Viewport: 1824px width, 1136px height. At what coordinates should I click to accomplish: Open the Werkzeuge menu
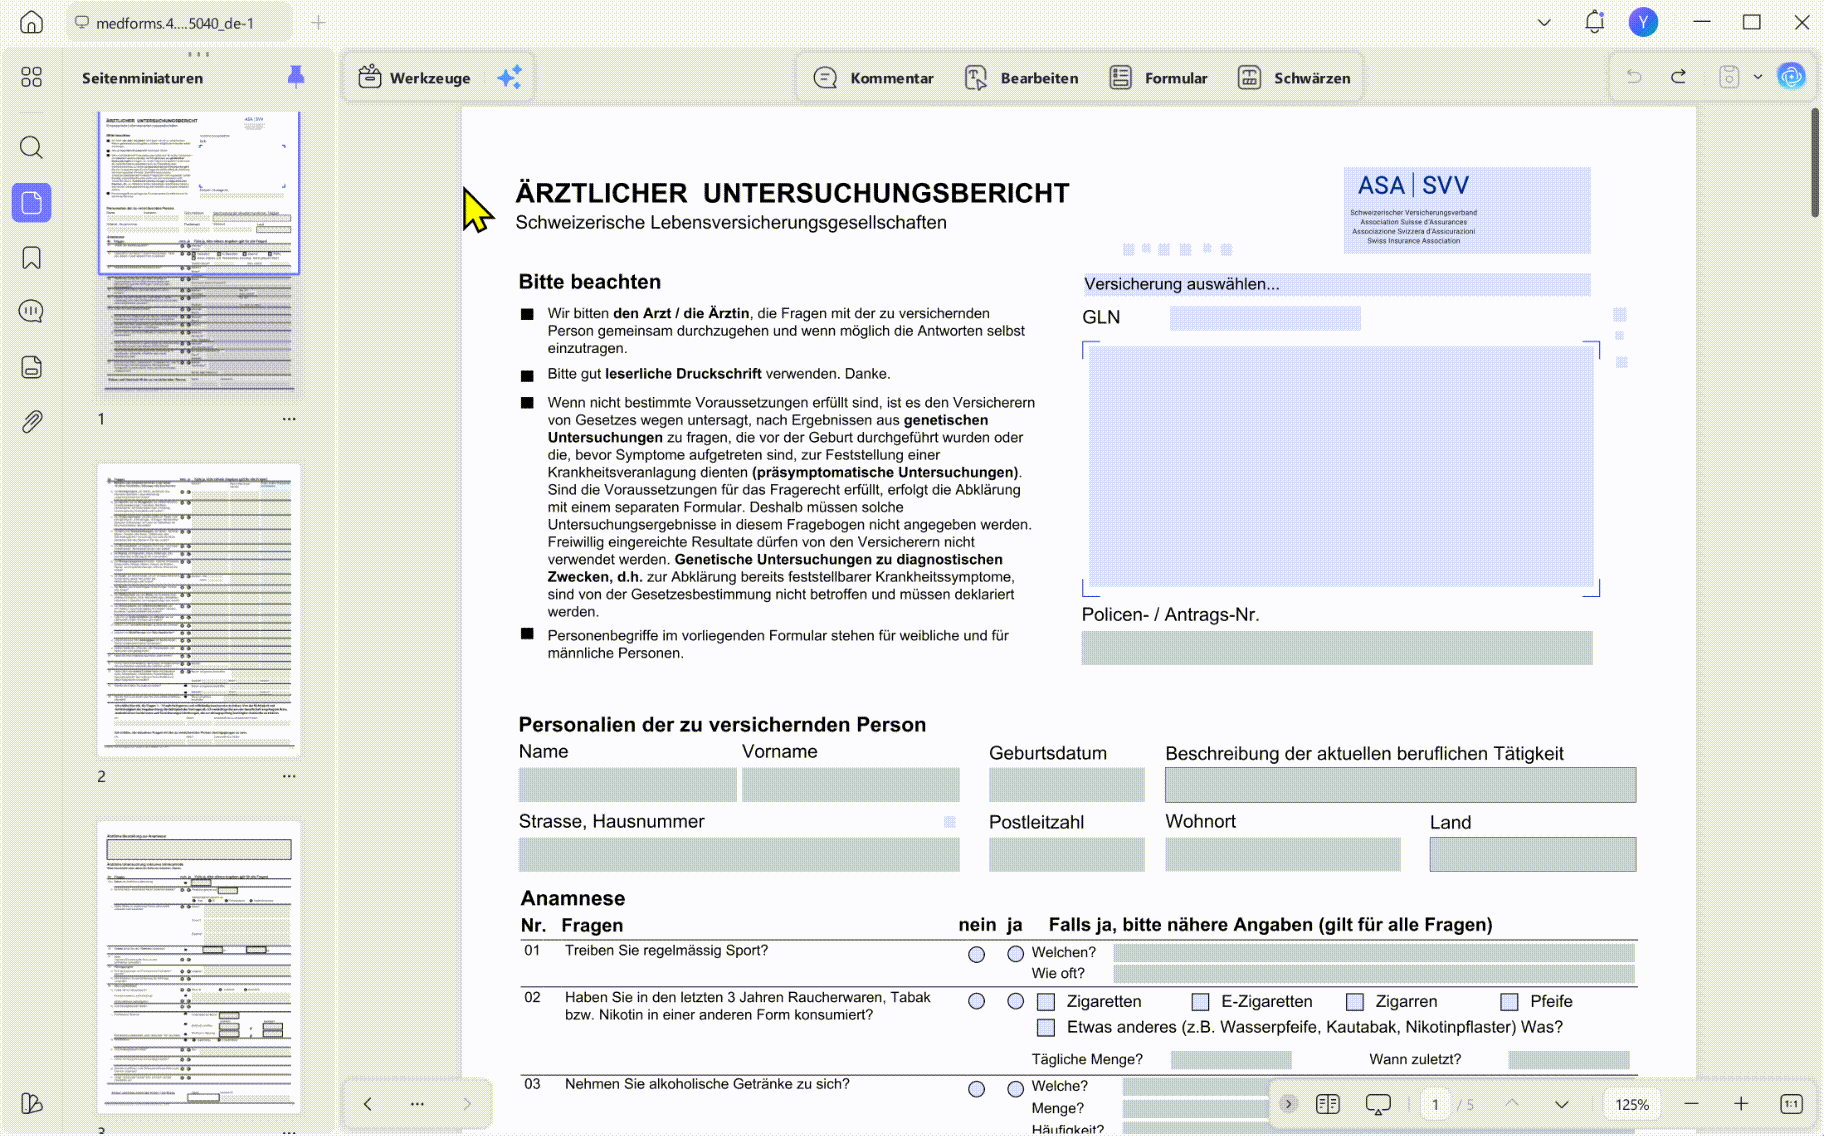click(x=415, y=77)
